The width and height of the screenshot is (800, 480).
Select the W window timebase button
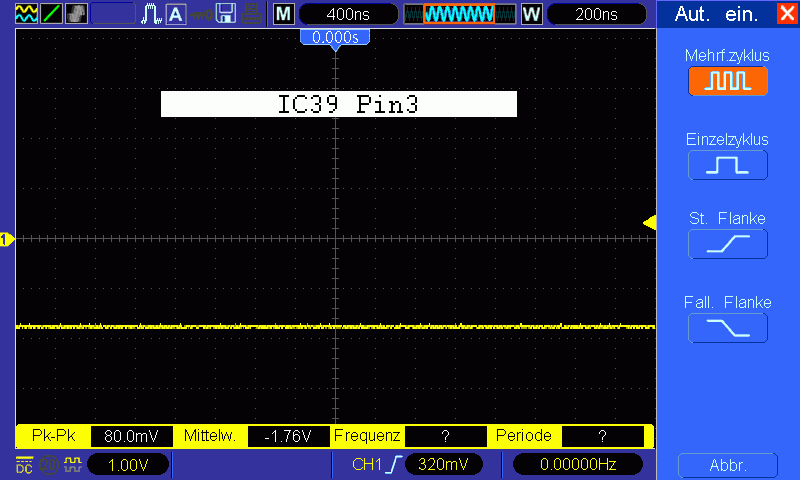532,14
